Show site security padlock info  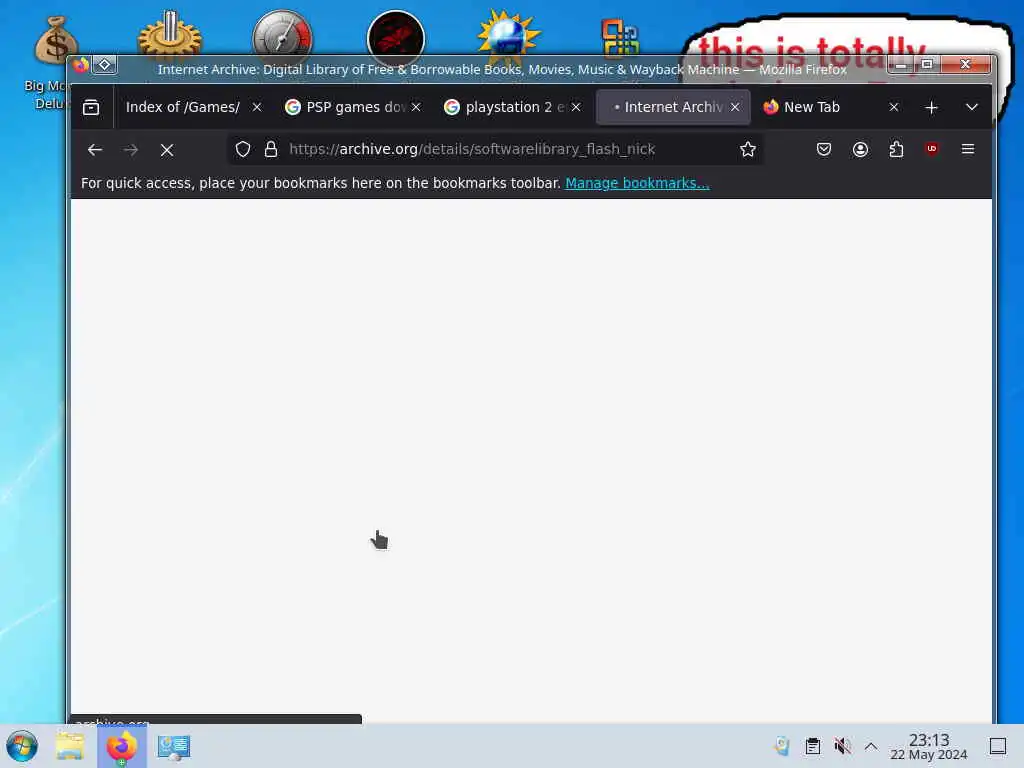point(271,149)
